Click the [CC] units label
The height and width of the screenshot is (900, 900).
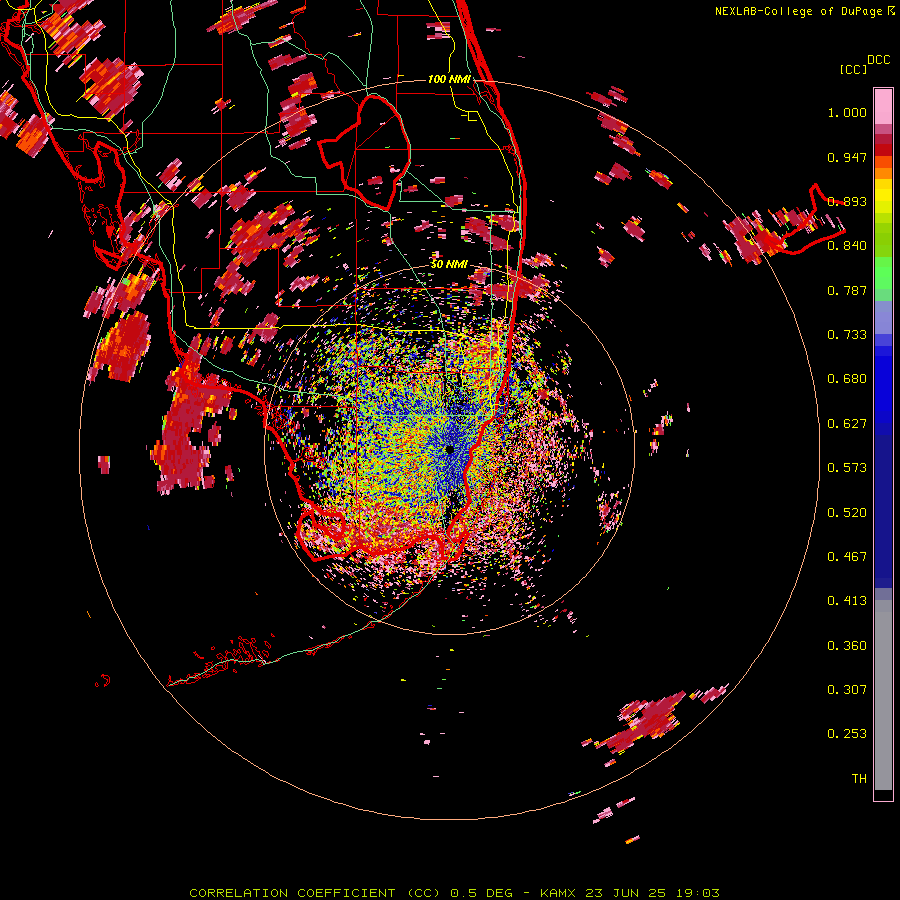coord(853,69)
